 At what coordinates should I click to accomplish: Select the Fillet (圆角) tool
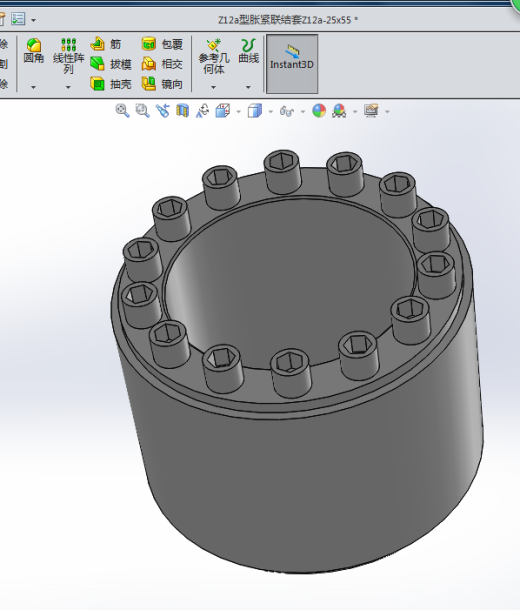(34, 52)
